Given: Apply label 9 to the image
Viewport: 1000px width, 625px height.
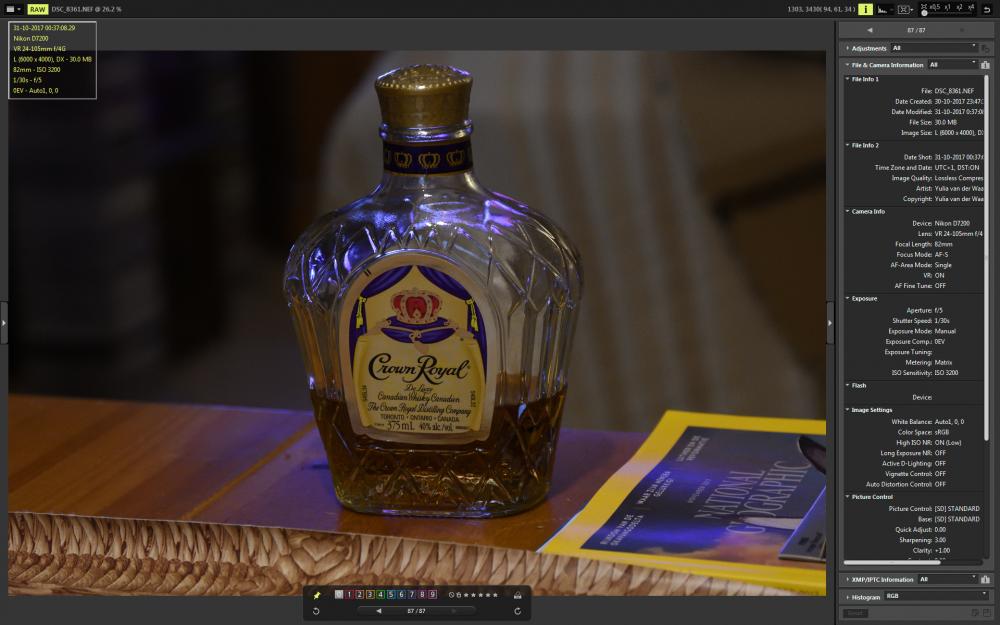Looking at the screenshot, I should coord(432,594).
